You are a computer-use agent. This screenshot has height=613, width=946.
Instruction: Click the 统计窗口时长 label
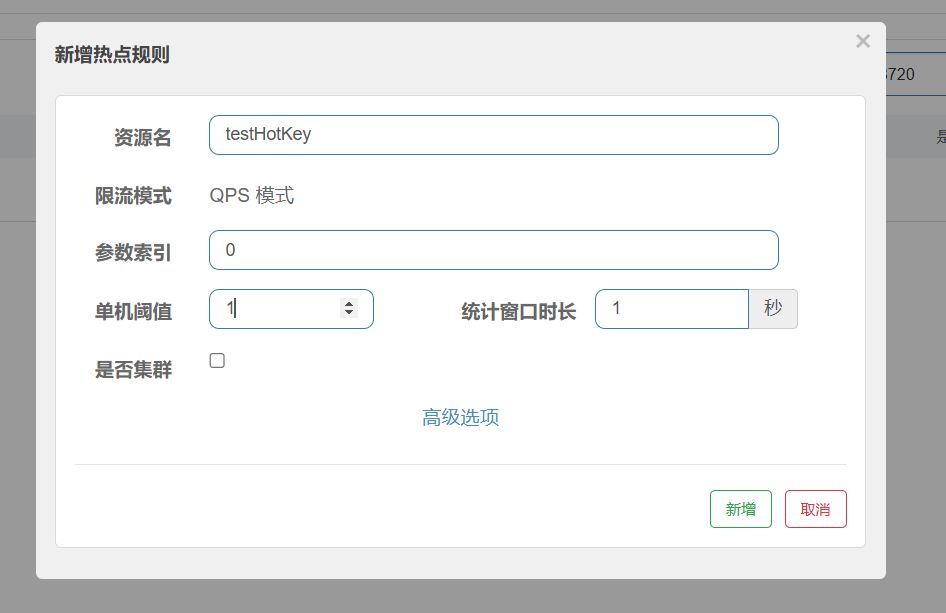518,312
